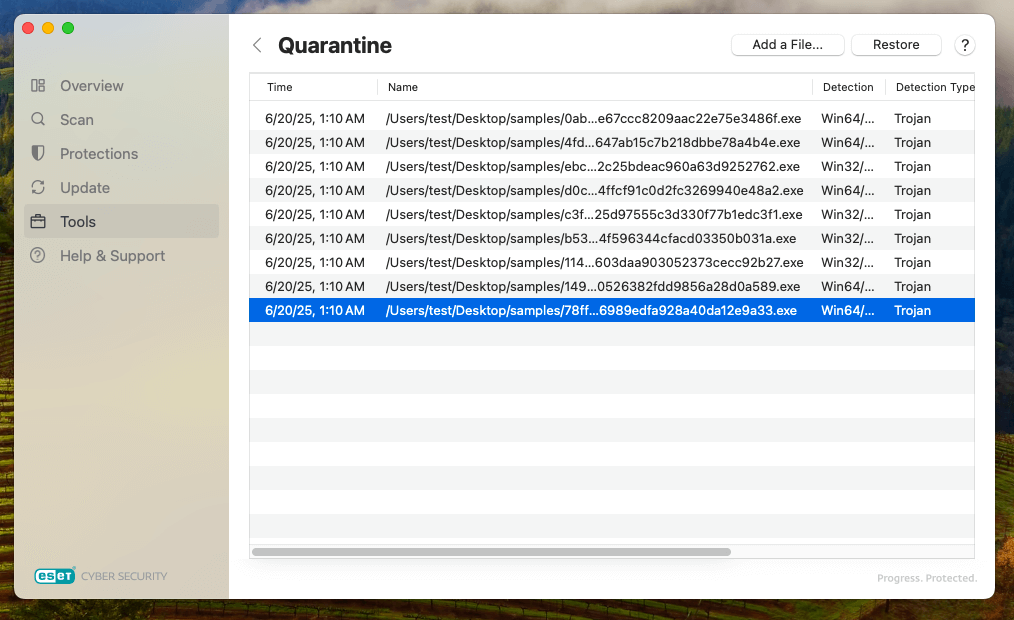This screenshot has width=1014, height=620.
Task: Click the Tools briefcase icon
Action: 38,221
